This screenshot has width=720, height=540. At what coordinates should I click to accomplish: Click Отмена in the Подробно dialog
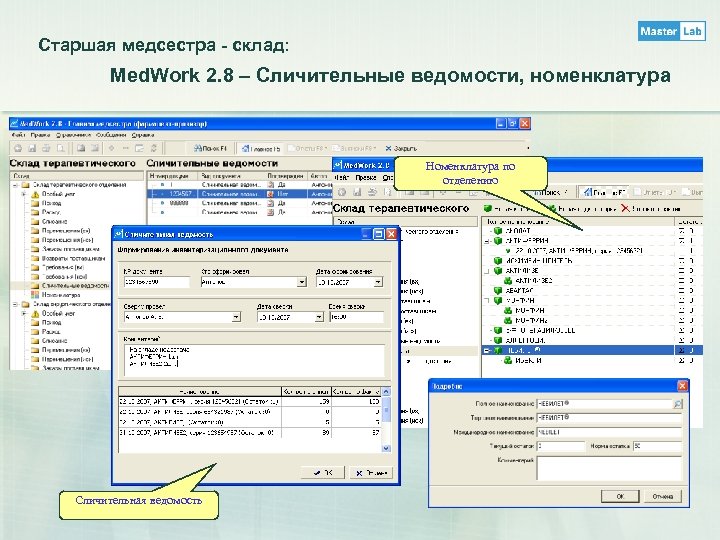(x=663, y=496)
